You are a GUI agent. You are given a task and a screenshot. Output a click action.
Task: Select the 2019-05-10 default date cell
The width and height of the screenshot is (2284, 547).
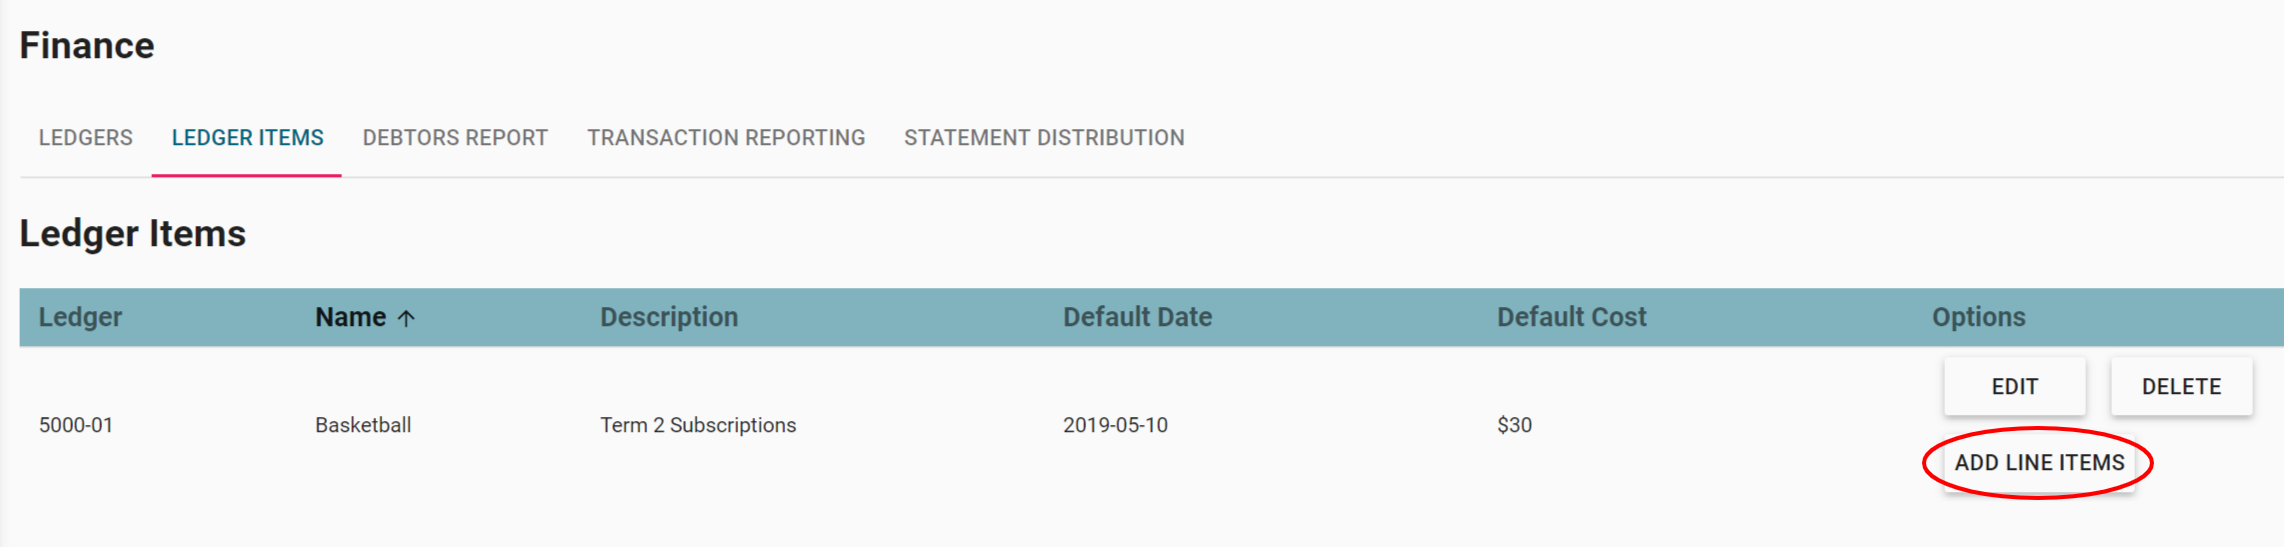click(x=1115, y=425)
